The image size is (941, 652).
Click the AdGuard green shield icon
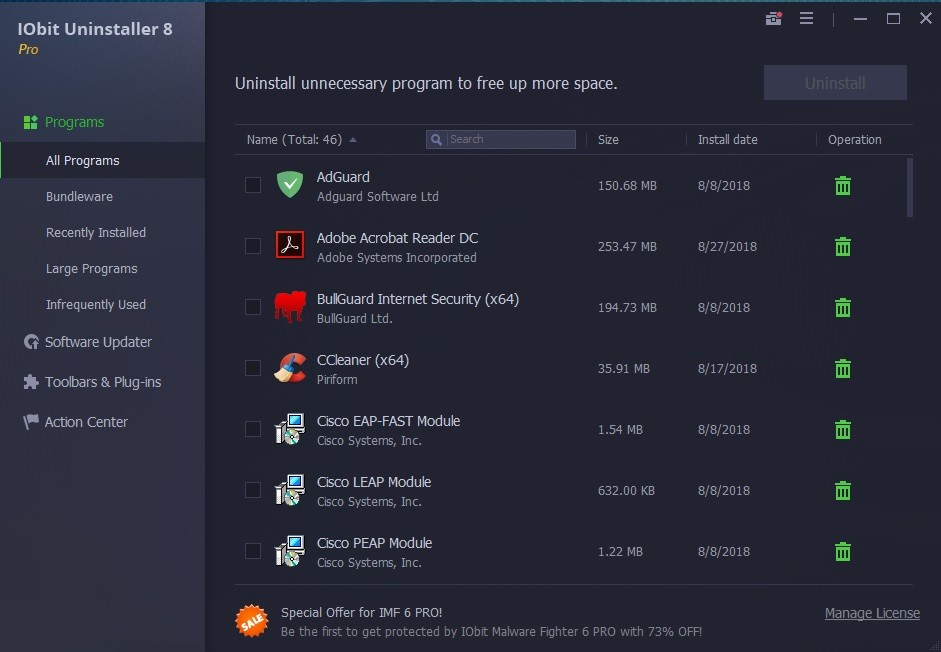pos(290,184)
